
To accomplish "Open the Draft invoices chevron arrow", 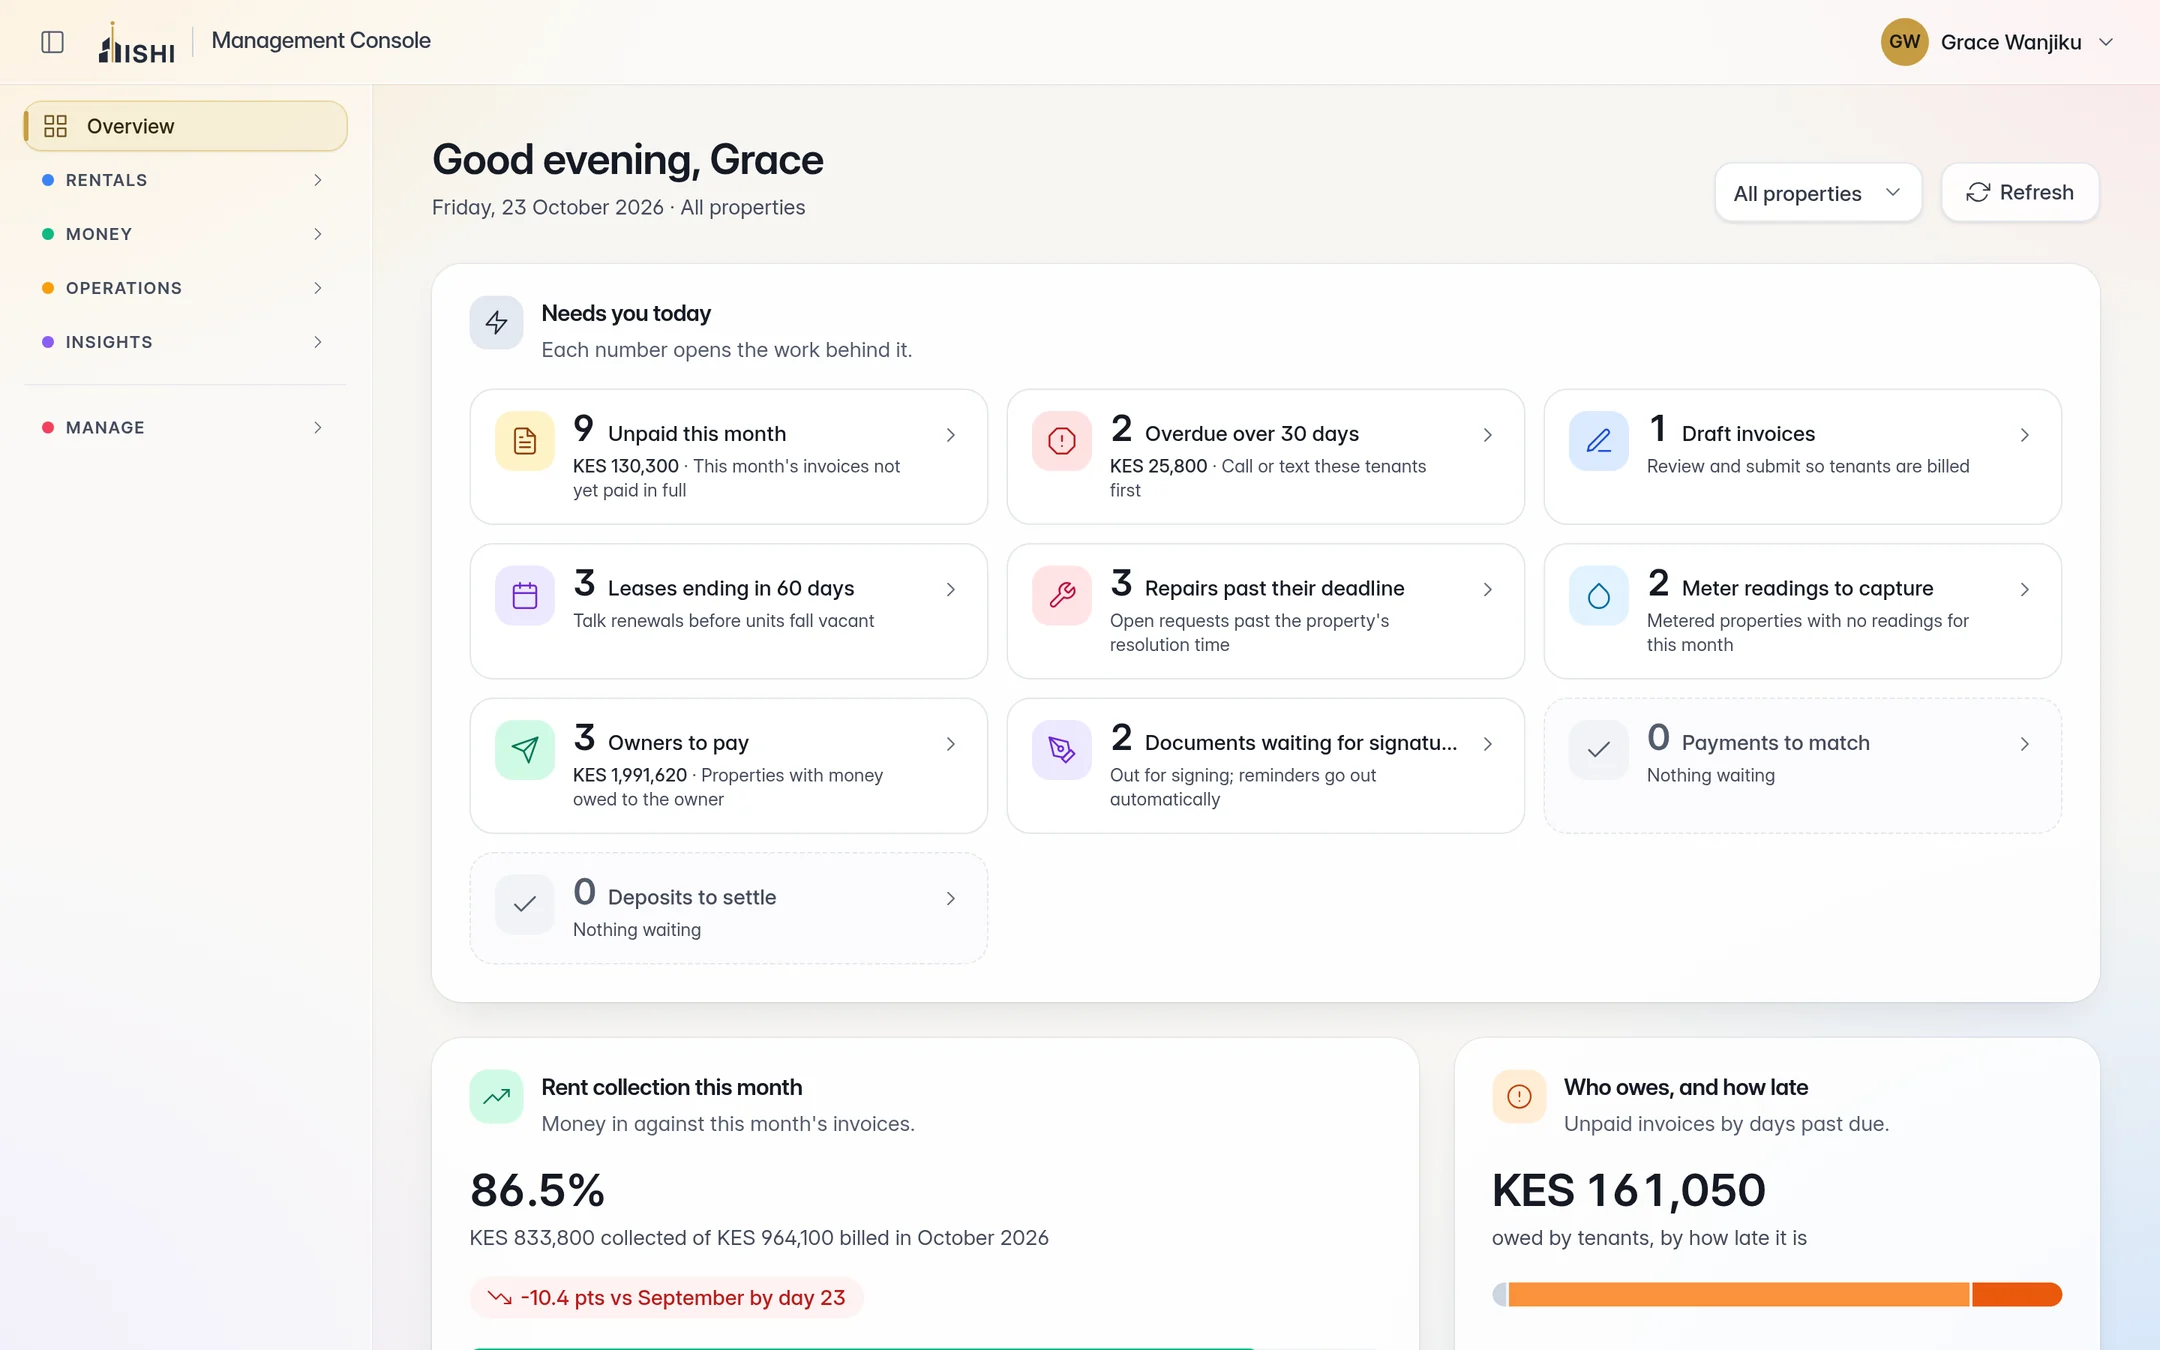I will [2025, 435].
